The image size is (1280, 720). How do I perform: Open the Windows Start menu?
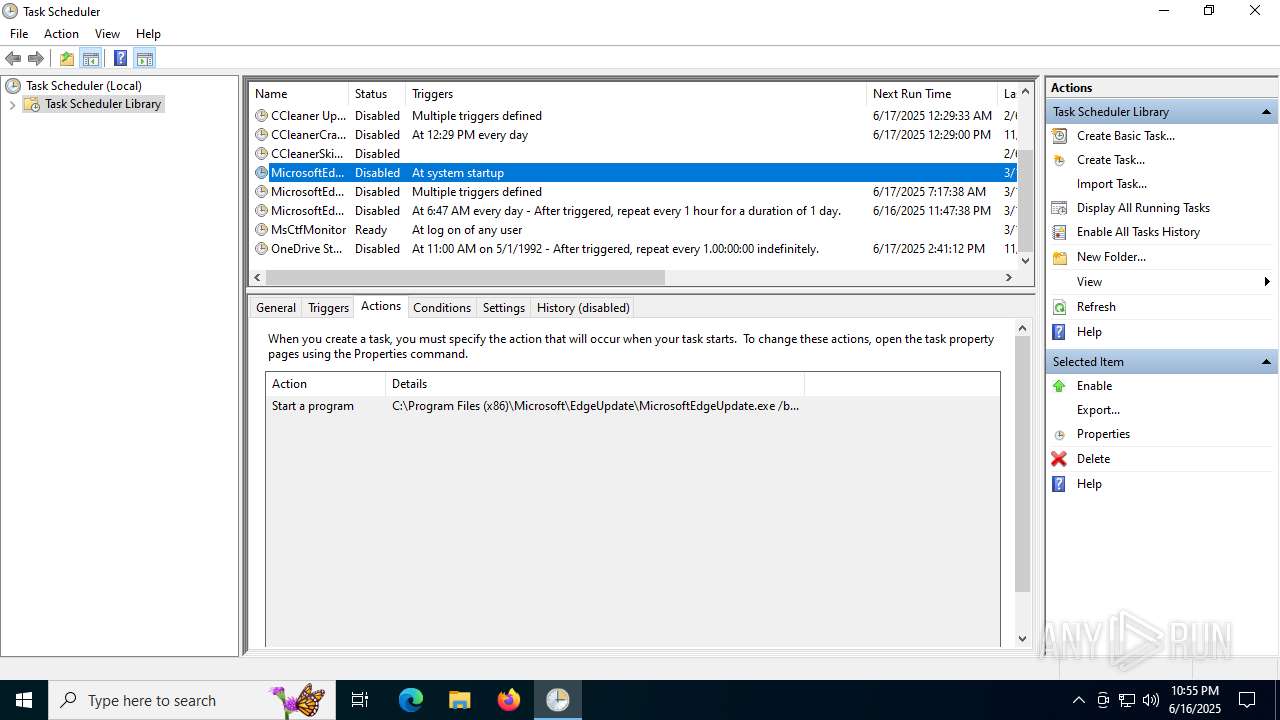coord(24,700)
